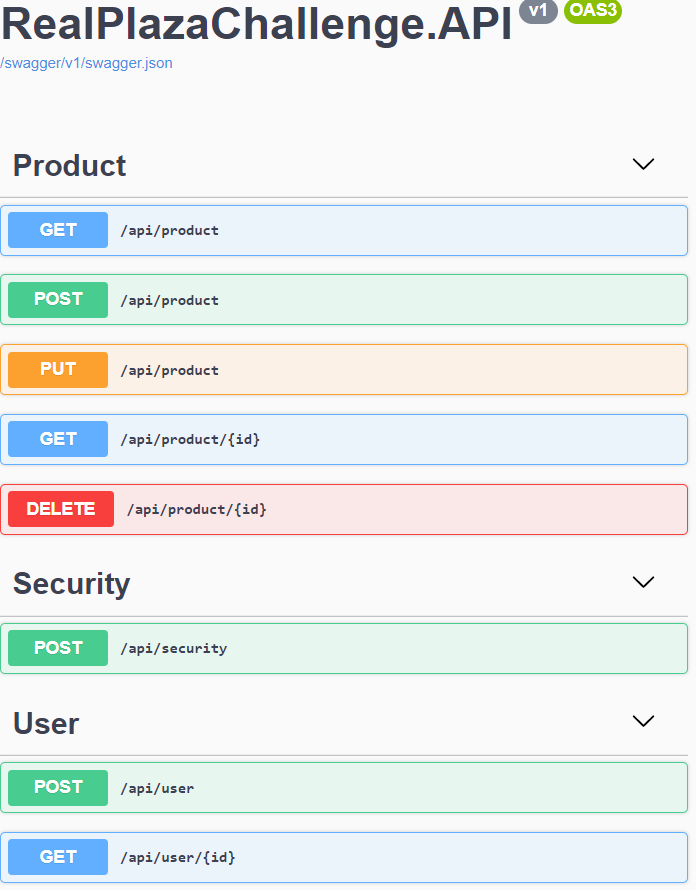Click the POST badge on /api/security

pyautogui.click(x=57, y=648)
